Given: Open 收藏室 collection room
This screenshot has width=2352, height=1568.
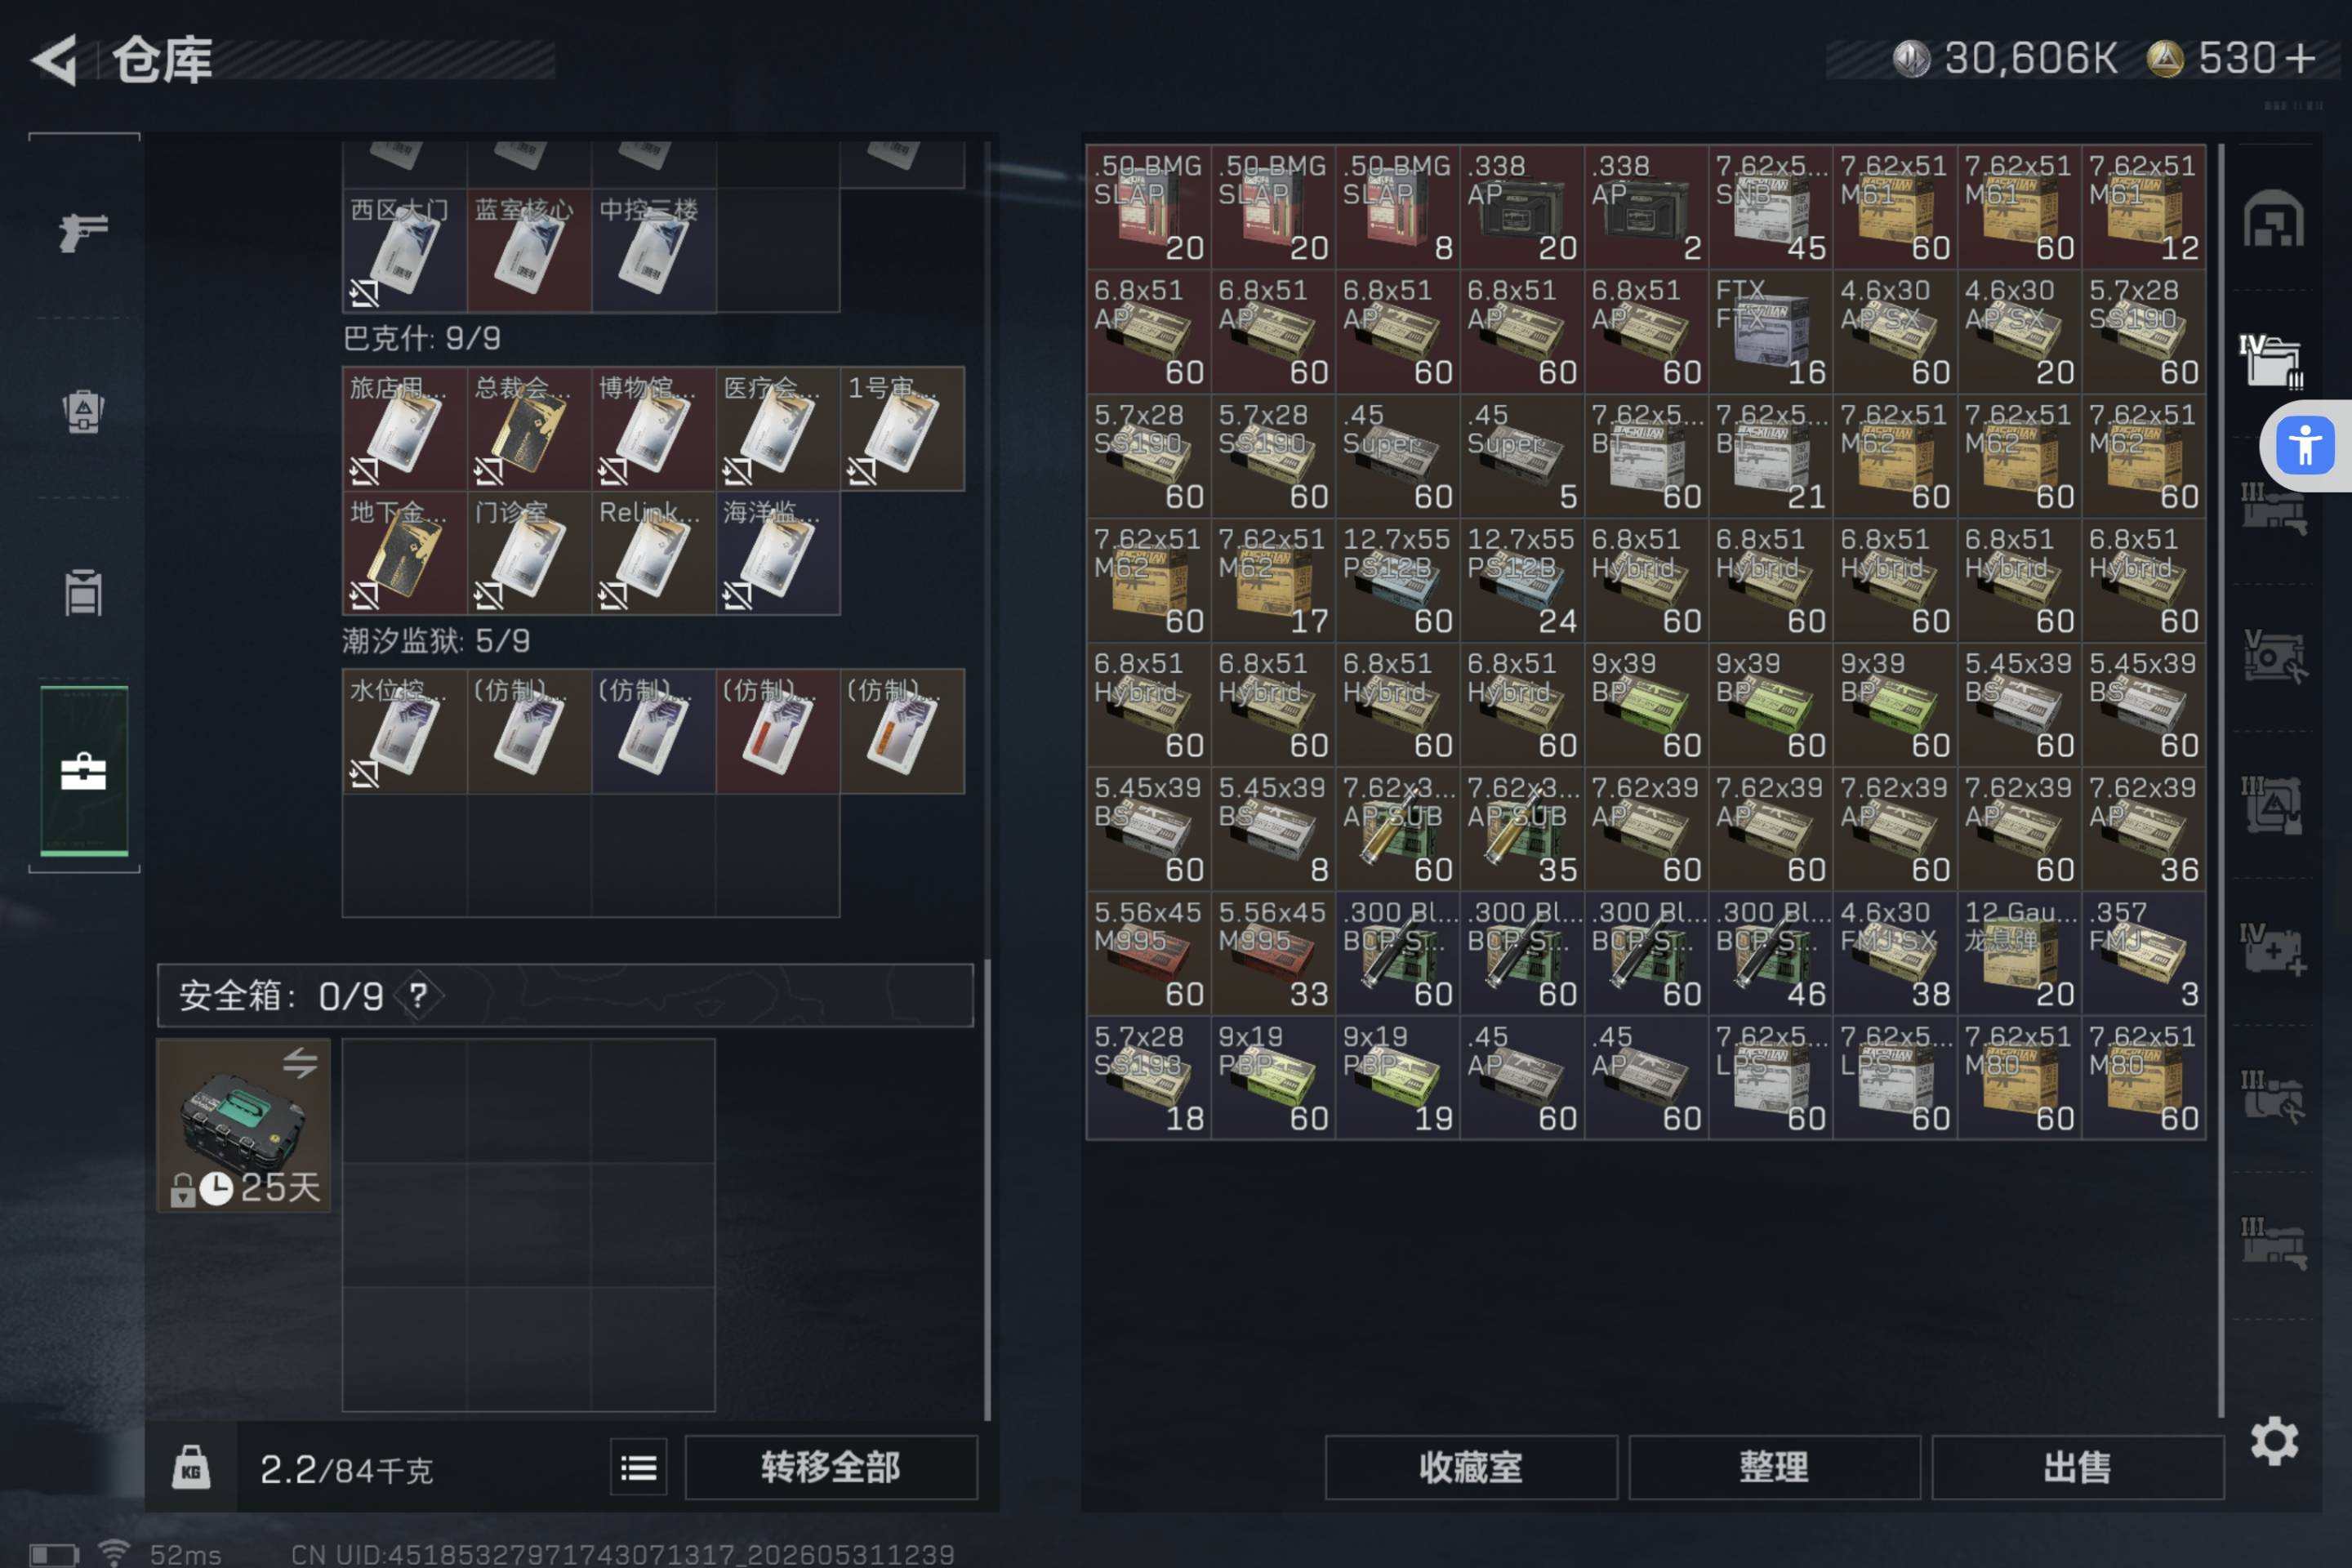Looking at the screenshot, I should pyautogui.click(x=1471, y=1467).
